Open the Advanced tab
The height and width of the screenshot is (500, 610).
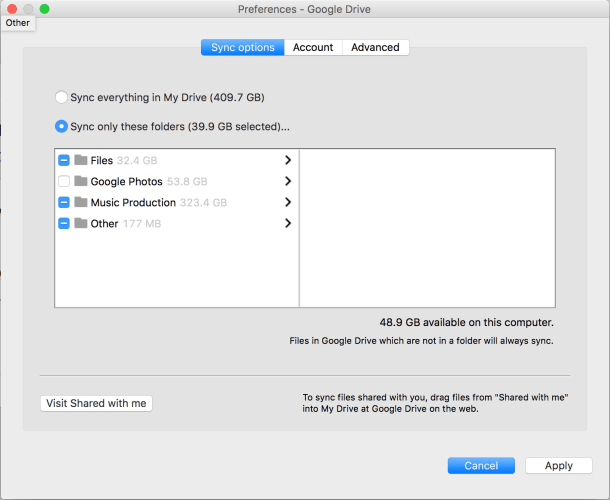(375, 47)
